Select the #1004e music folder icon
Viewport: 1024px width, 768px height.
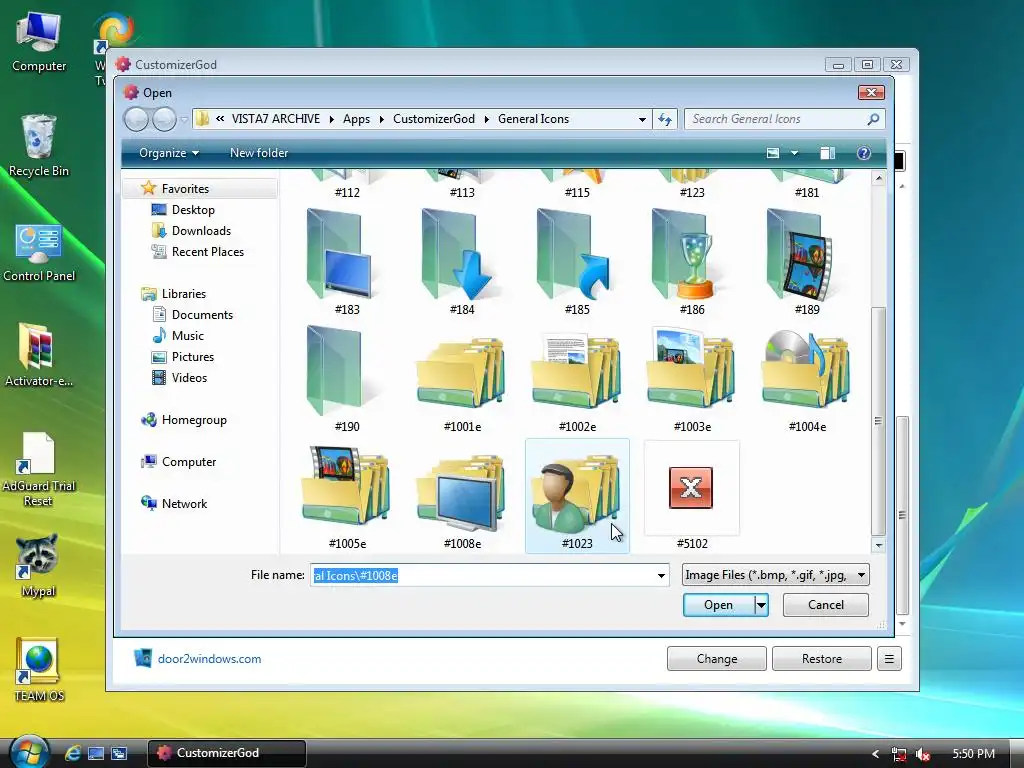[x=807, y=379]
